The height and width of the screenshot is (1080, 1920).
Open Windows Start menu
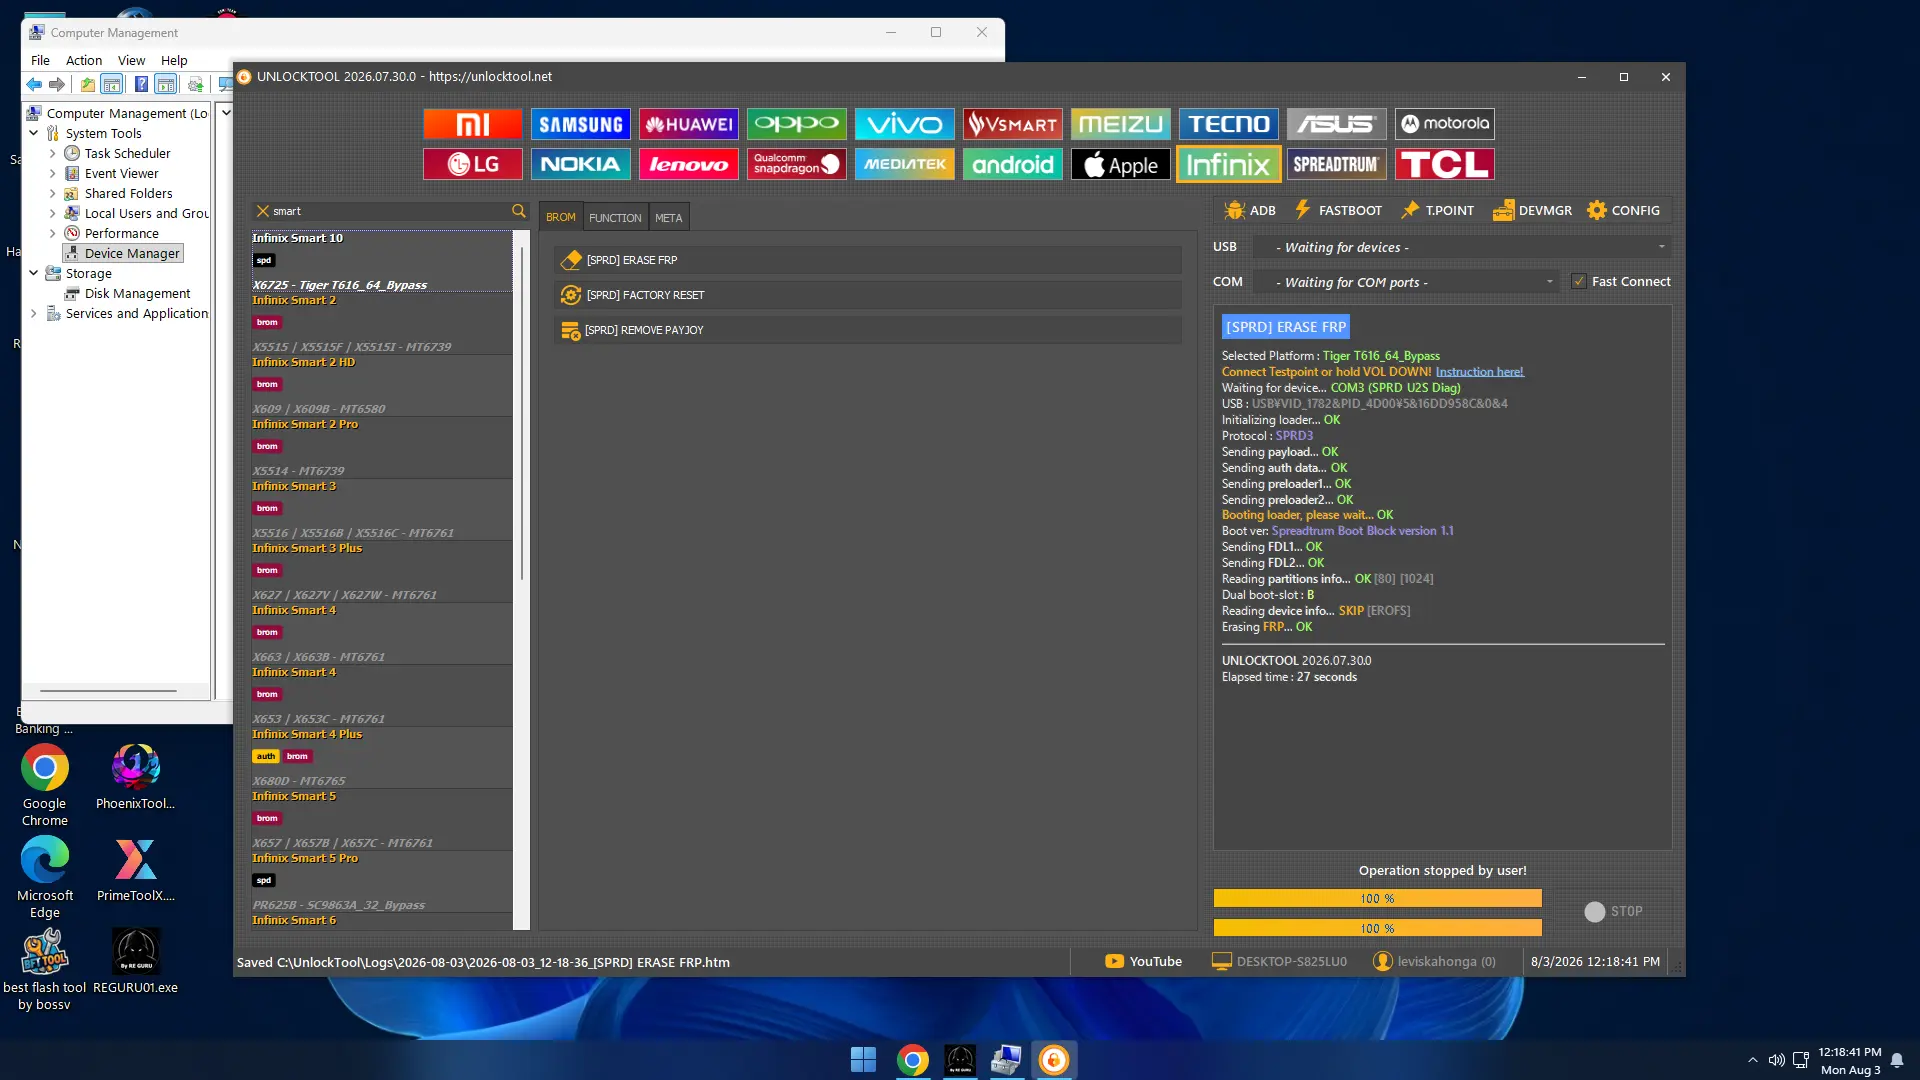point(863,1060)
